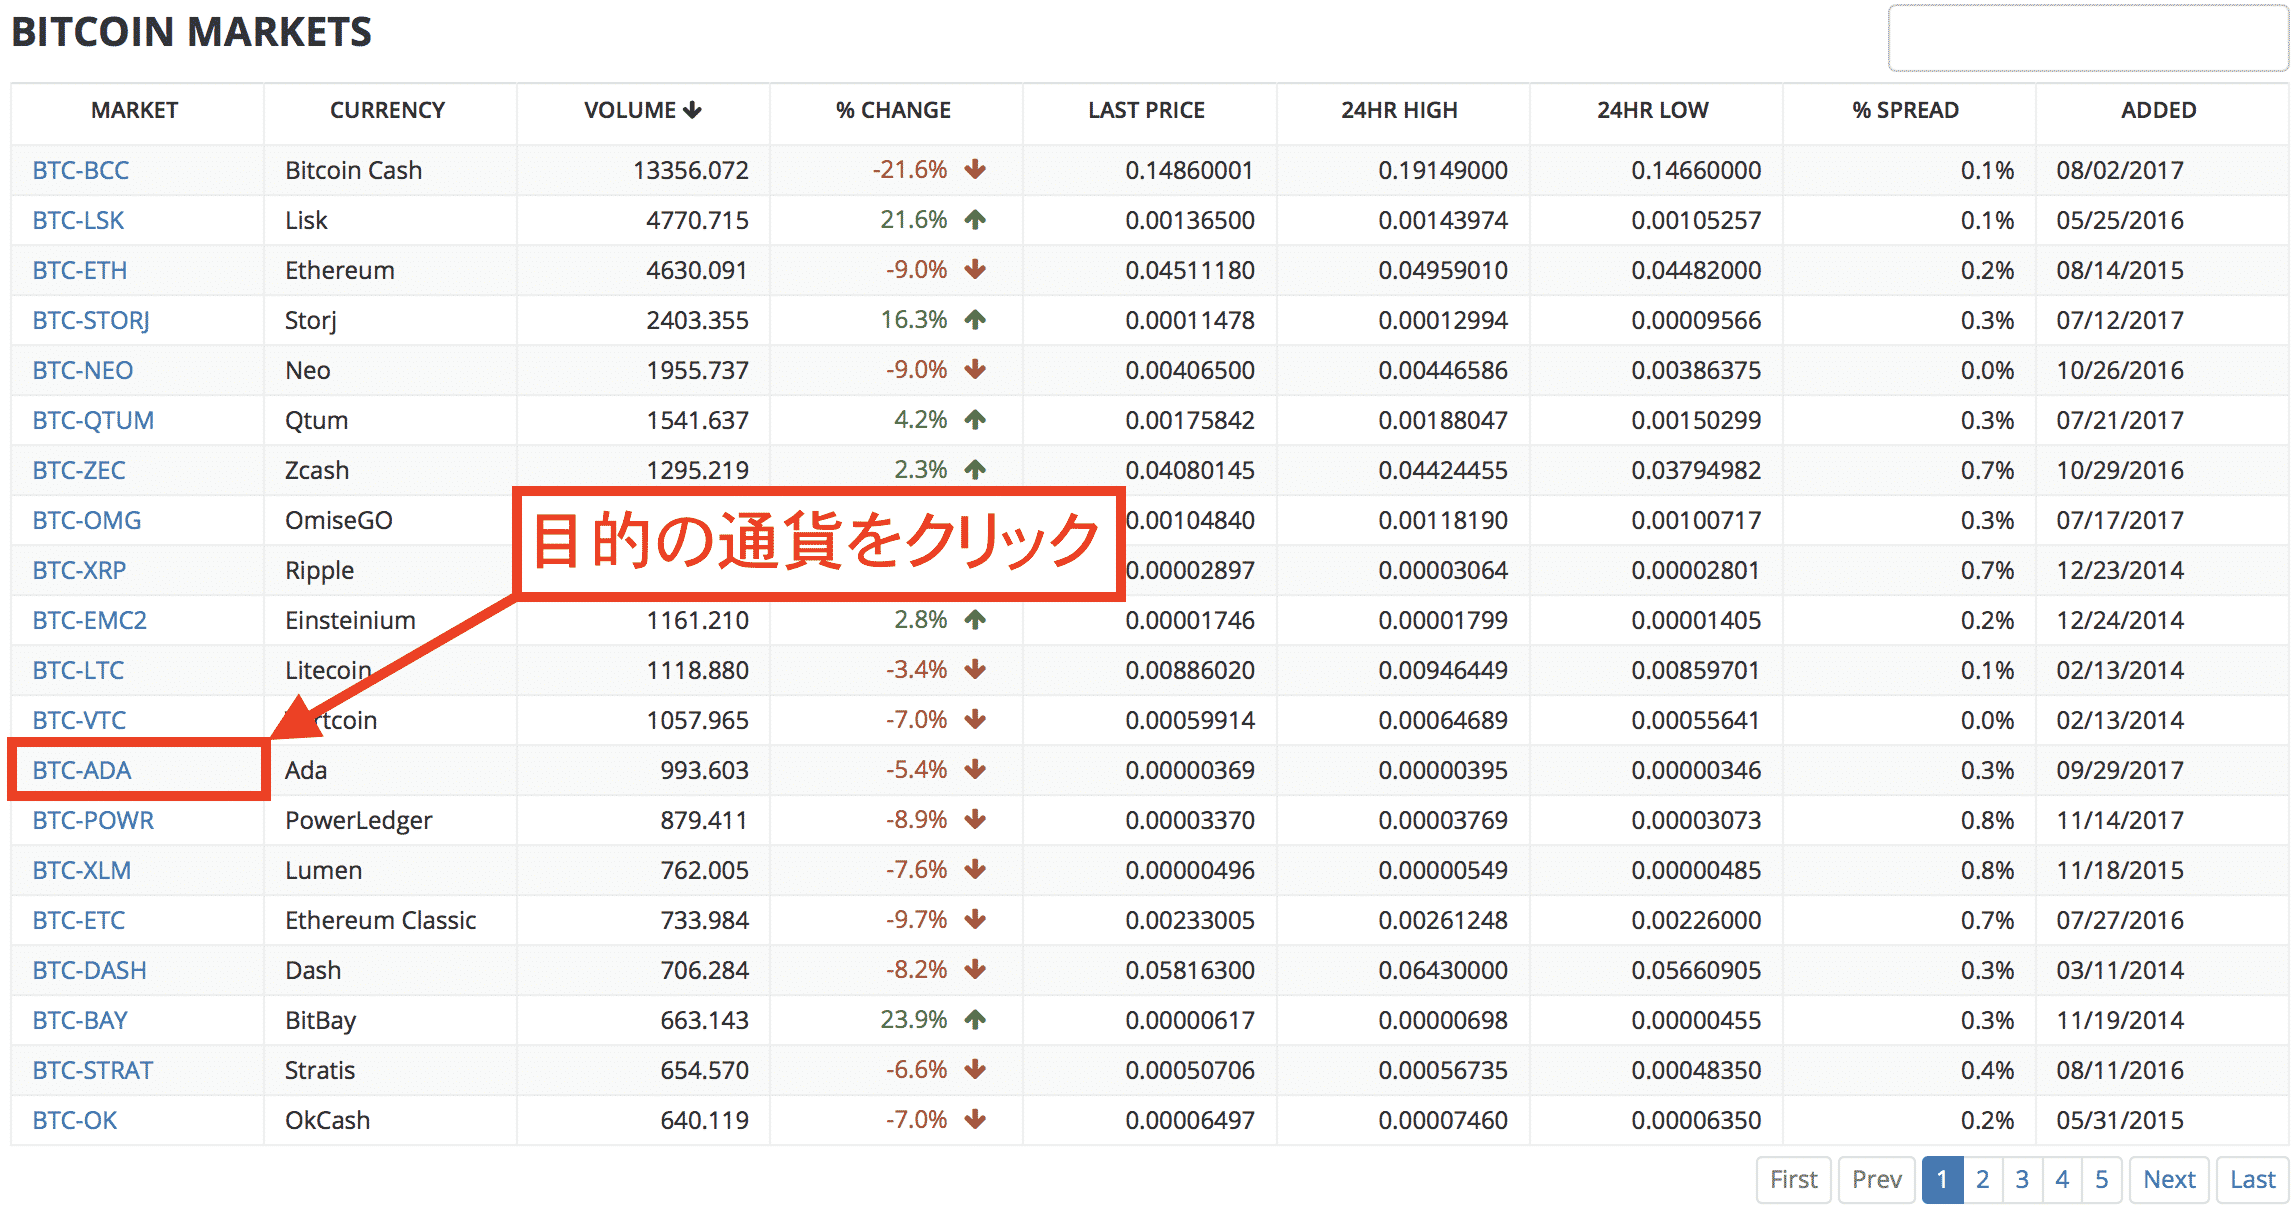Select pagination page 5

[2102, 1180]
